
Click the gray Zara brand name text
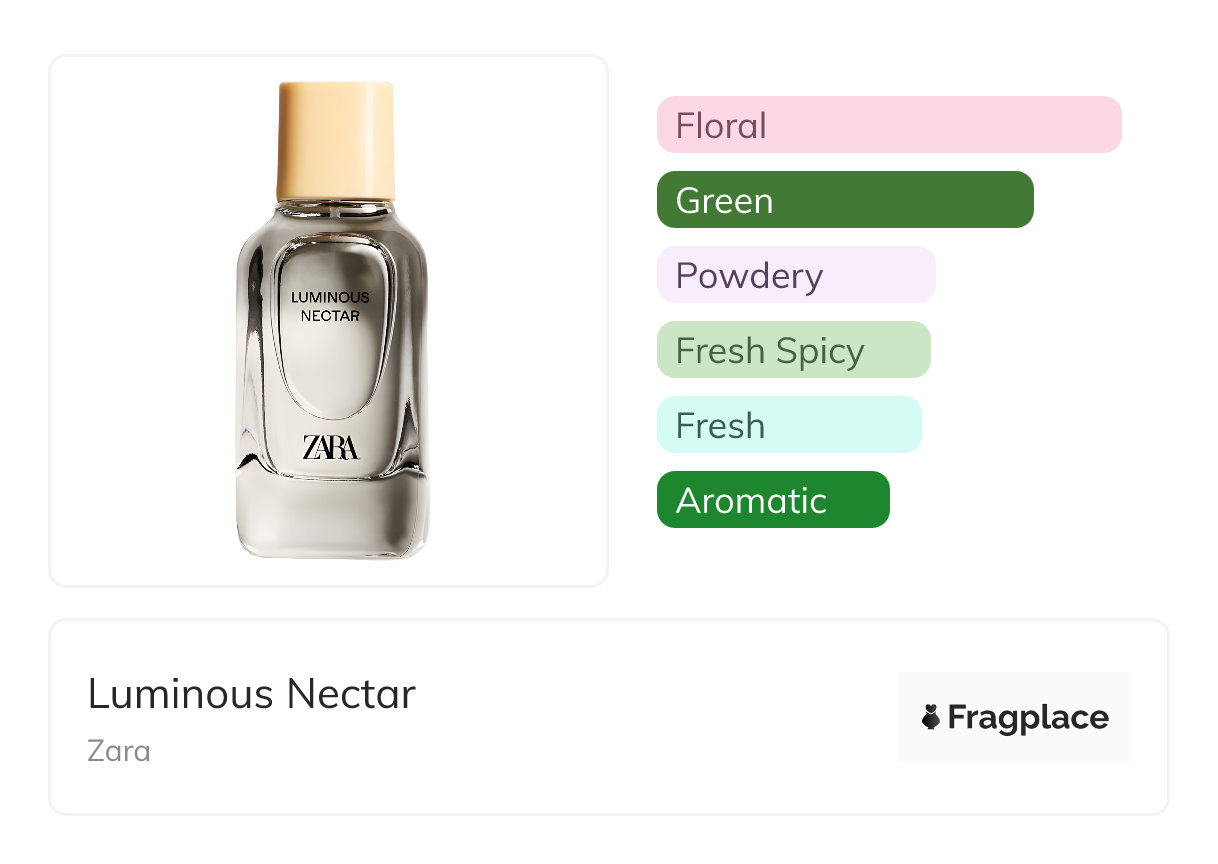point(119,750)
